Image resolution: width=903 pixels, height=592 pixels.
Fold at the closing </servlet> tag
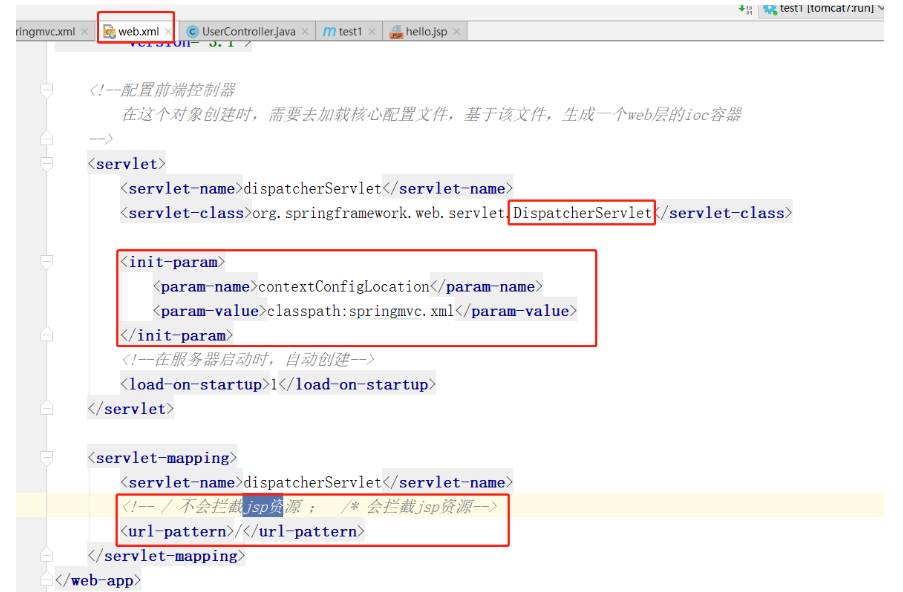pyautogui.click(x=47, y=408)
